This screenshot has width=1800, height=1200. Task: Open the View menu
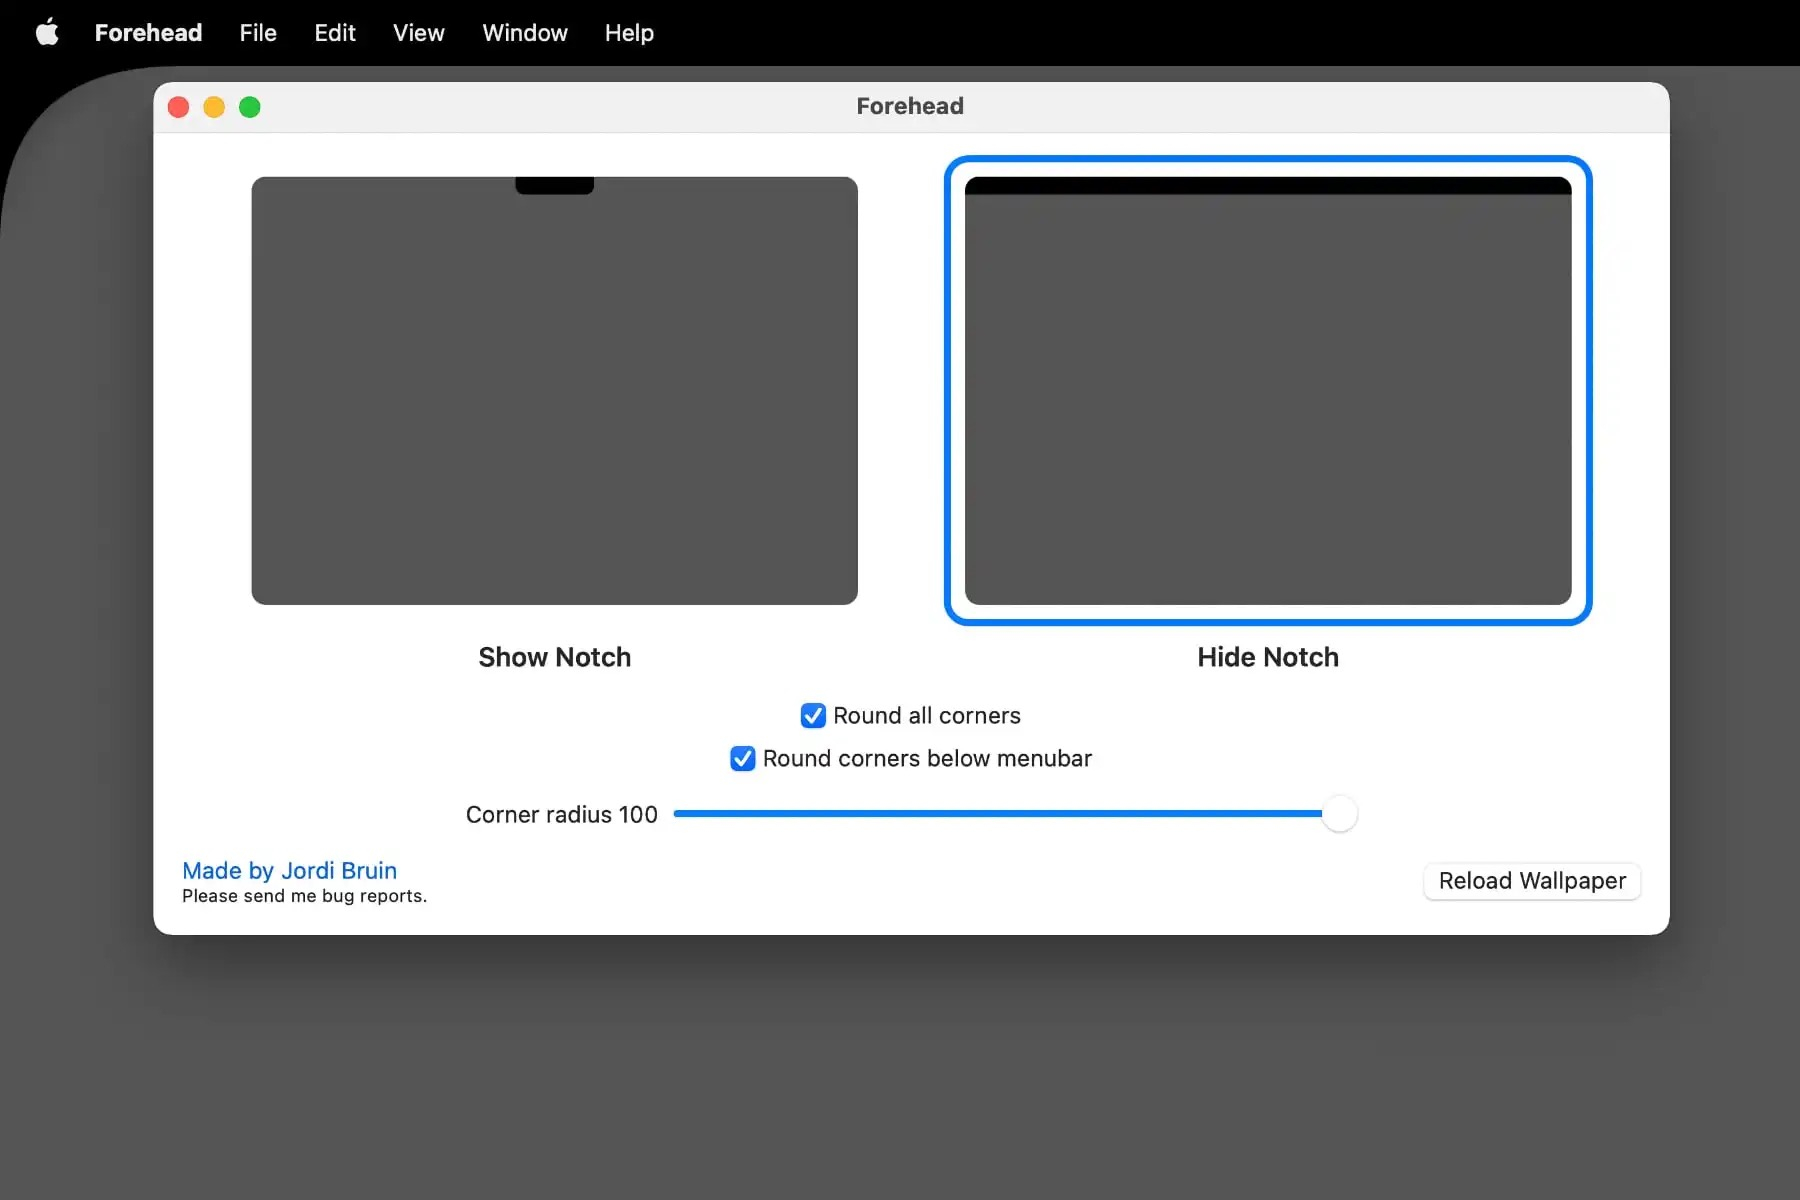click(x=418, y=33)
